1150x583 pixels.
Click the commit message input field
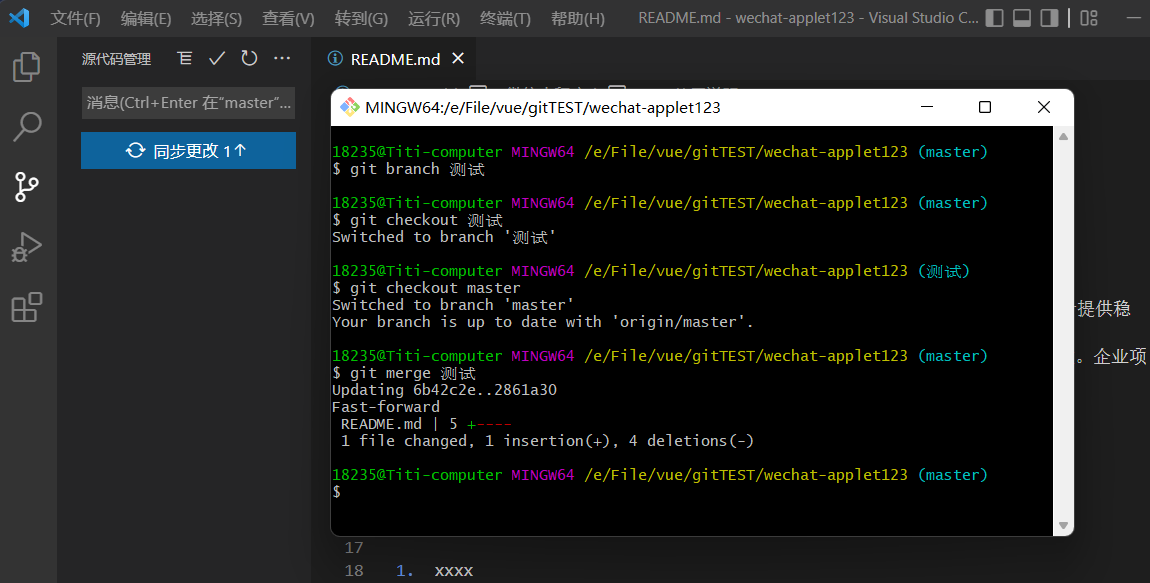(188, 102)
